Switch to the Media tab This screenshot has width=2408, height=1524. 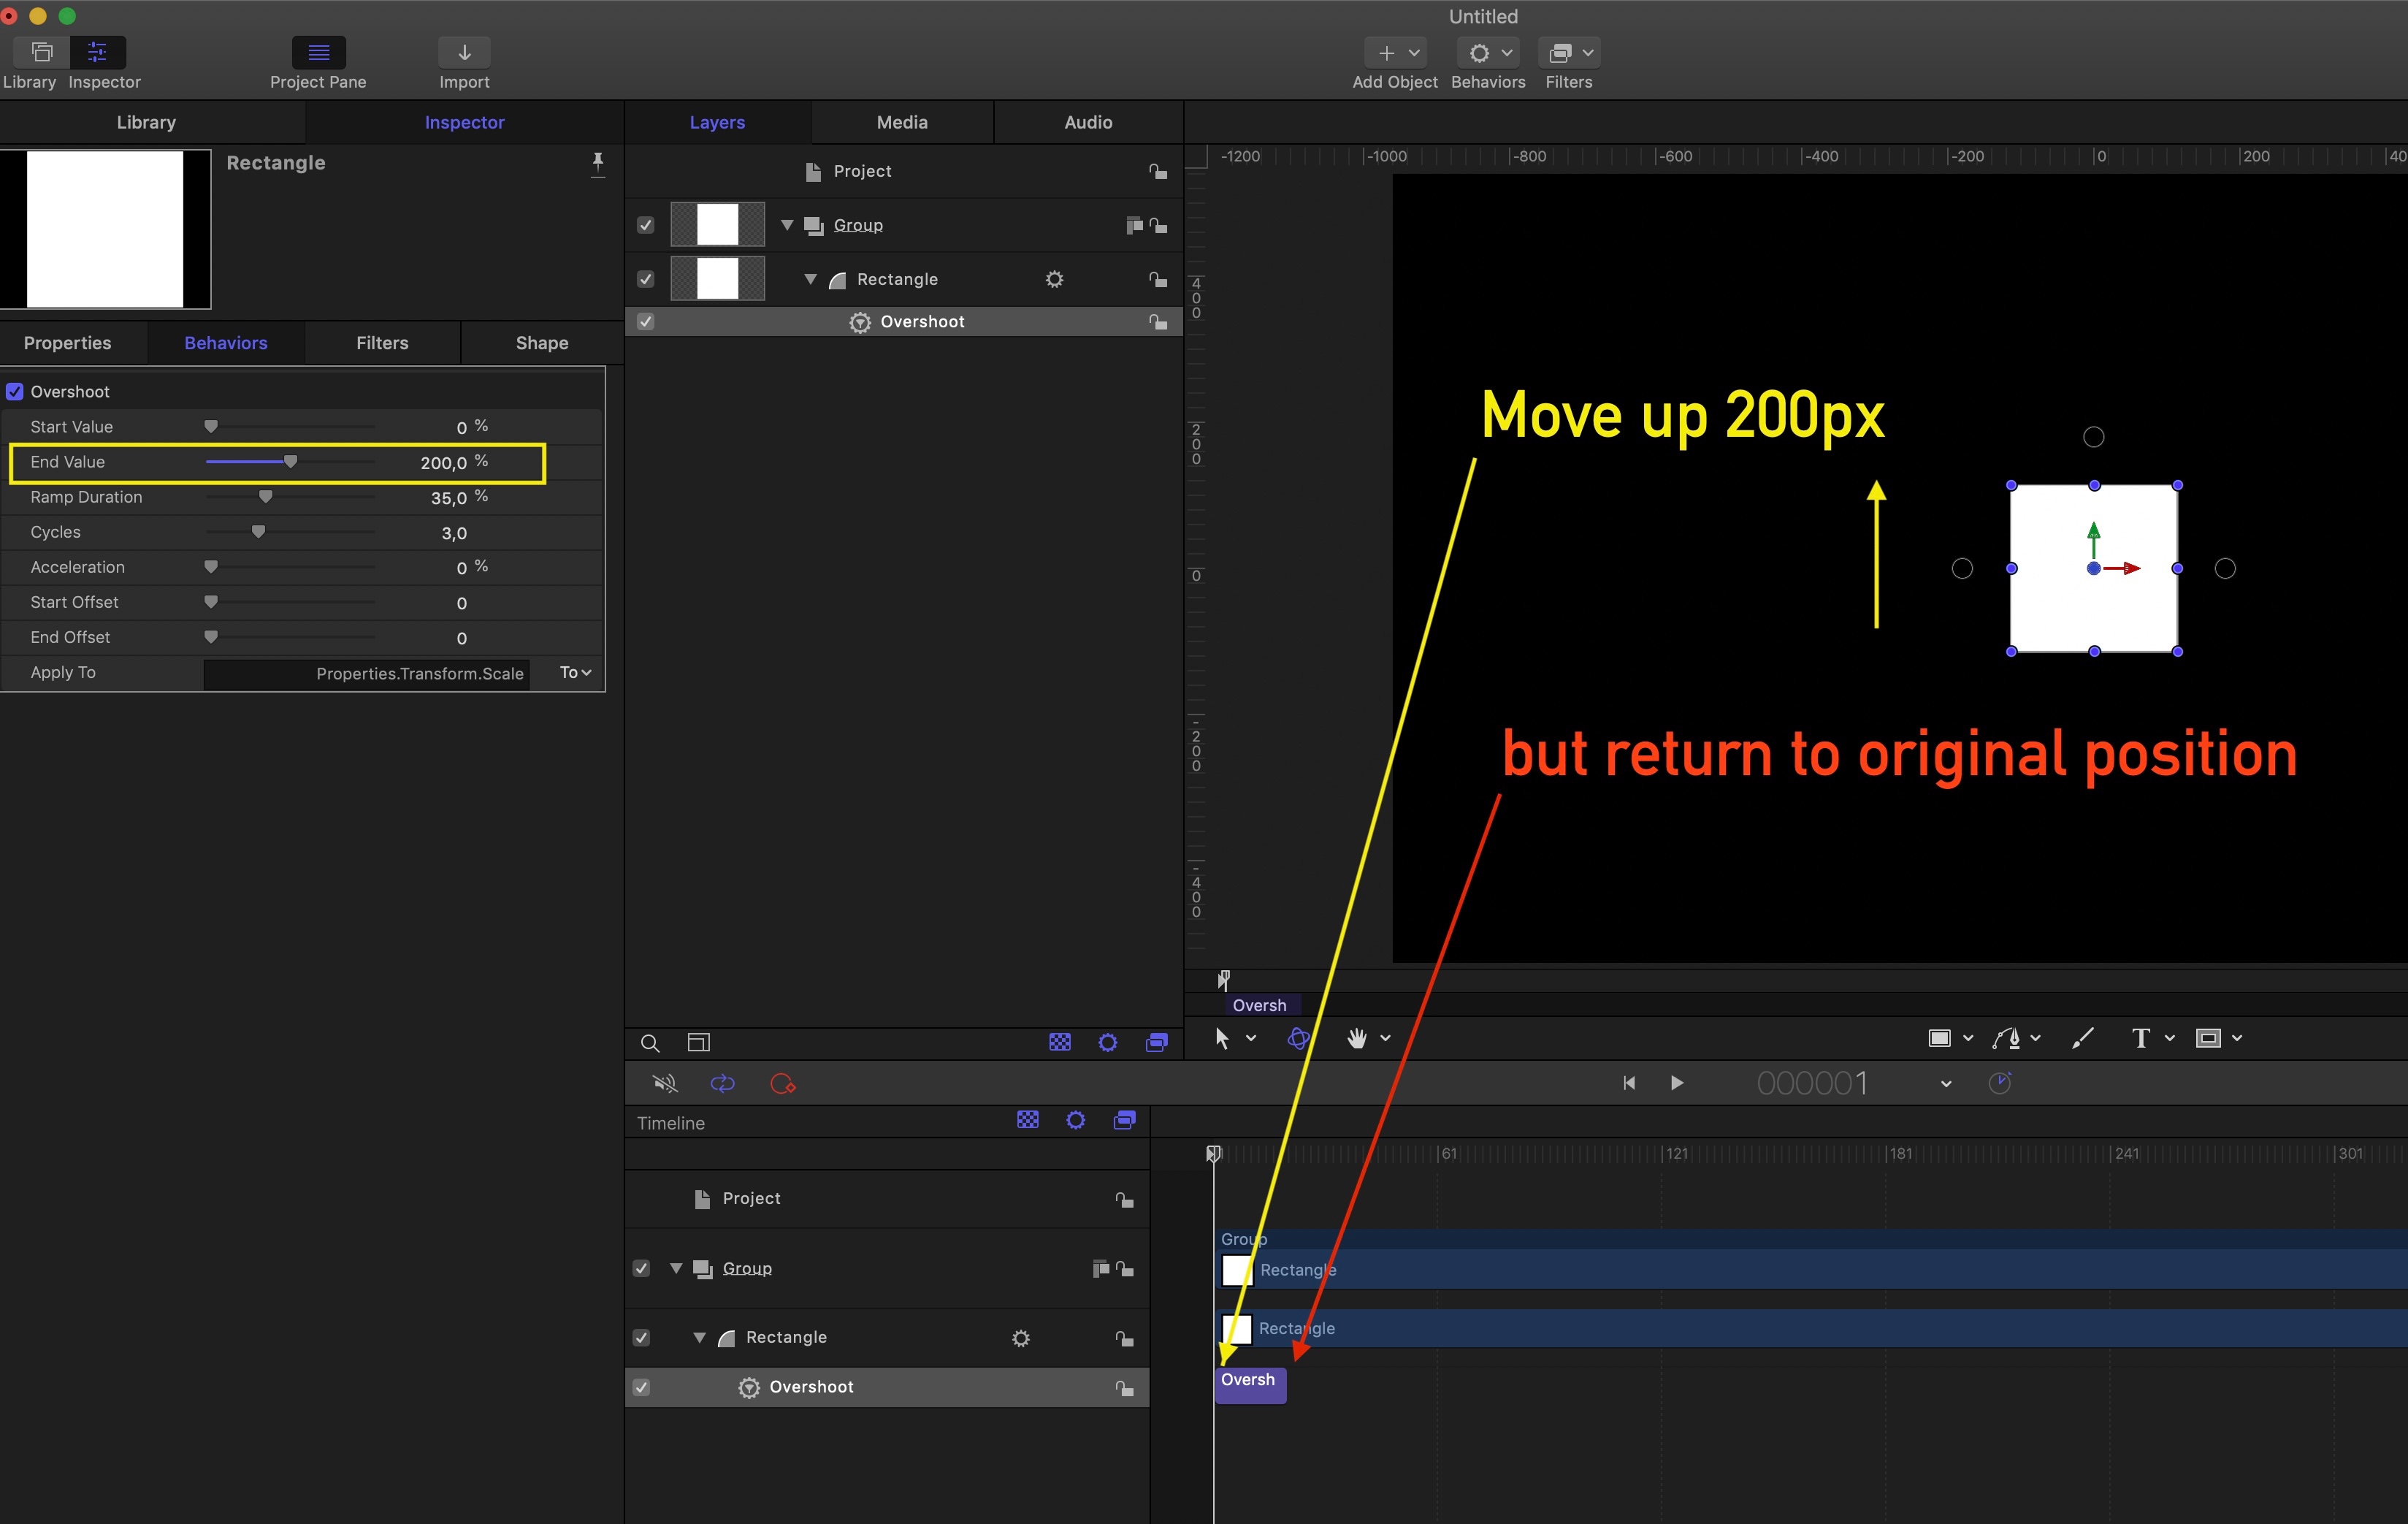pos(902,122)
